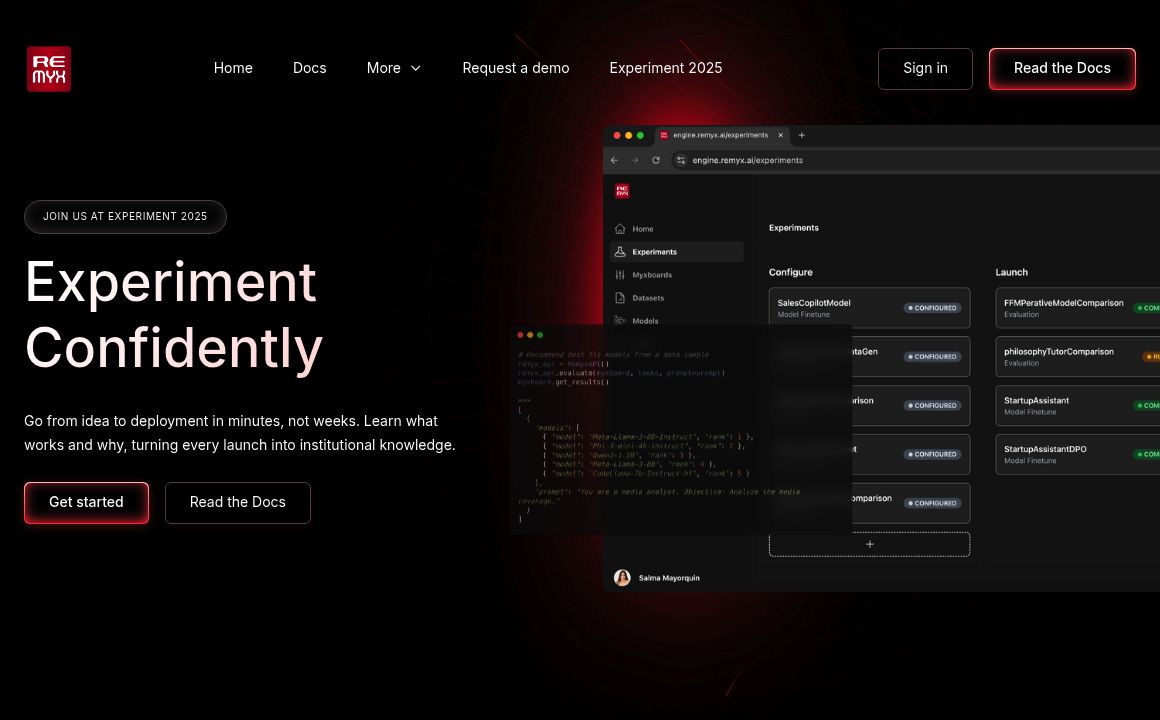Click the browser back arrow icon

(x=614, y=160)
